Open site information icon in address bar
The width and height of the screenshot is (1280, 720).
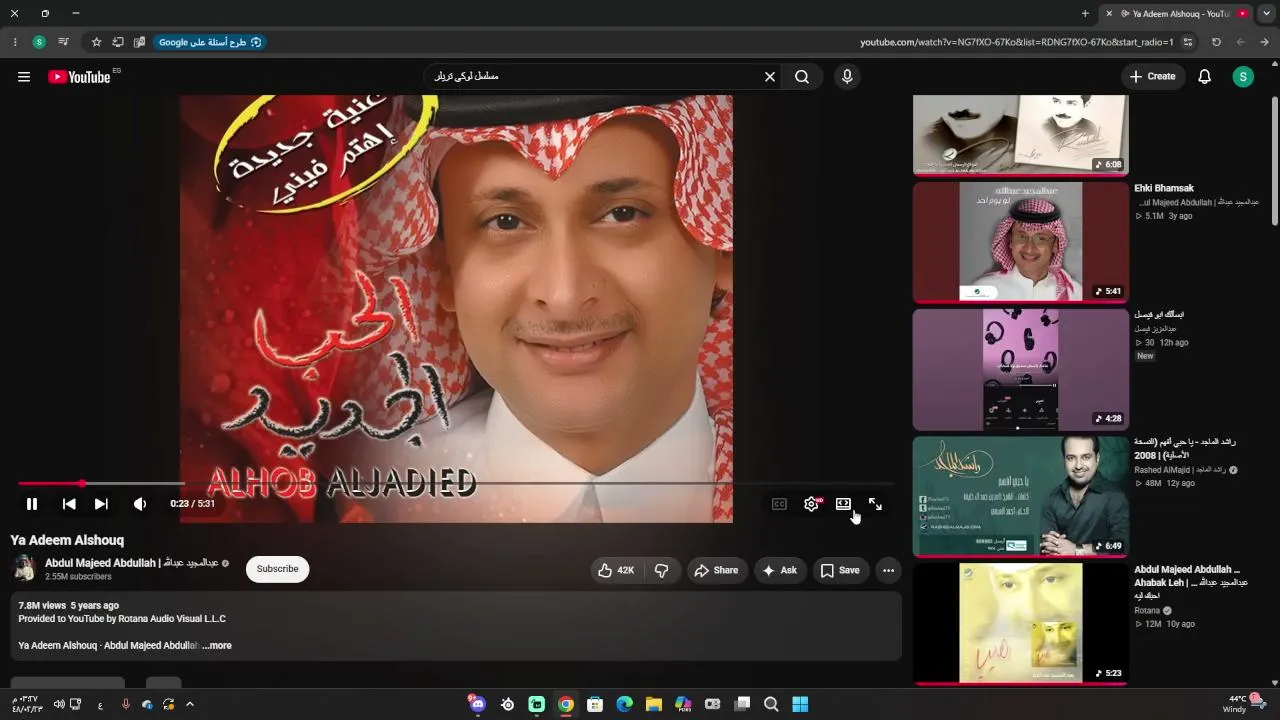pos(1188,42)
